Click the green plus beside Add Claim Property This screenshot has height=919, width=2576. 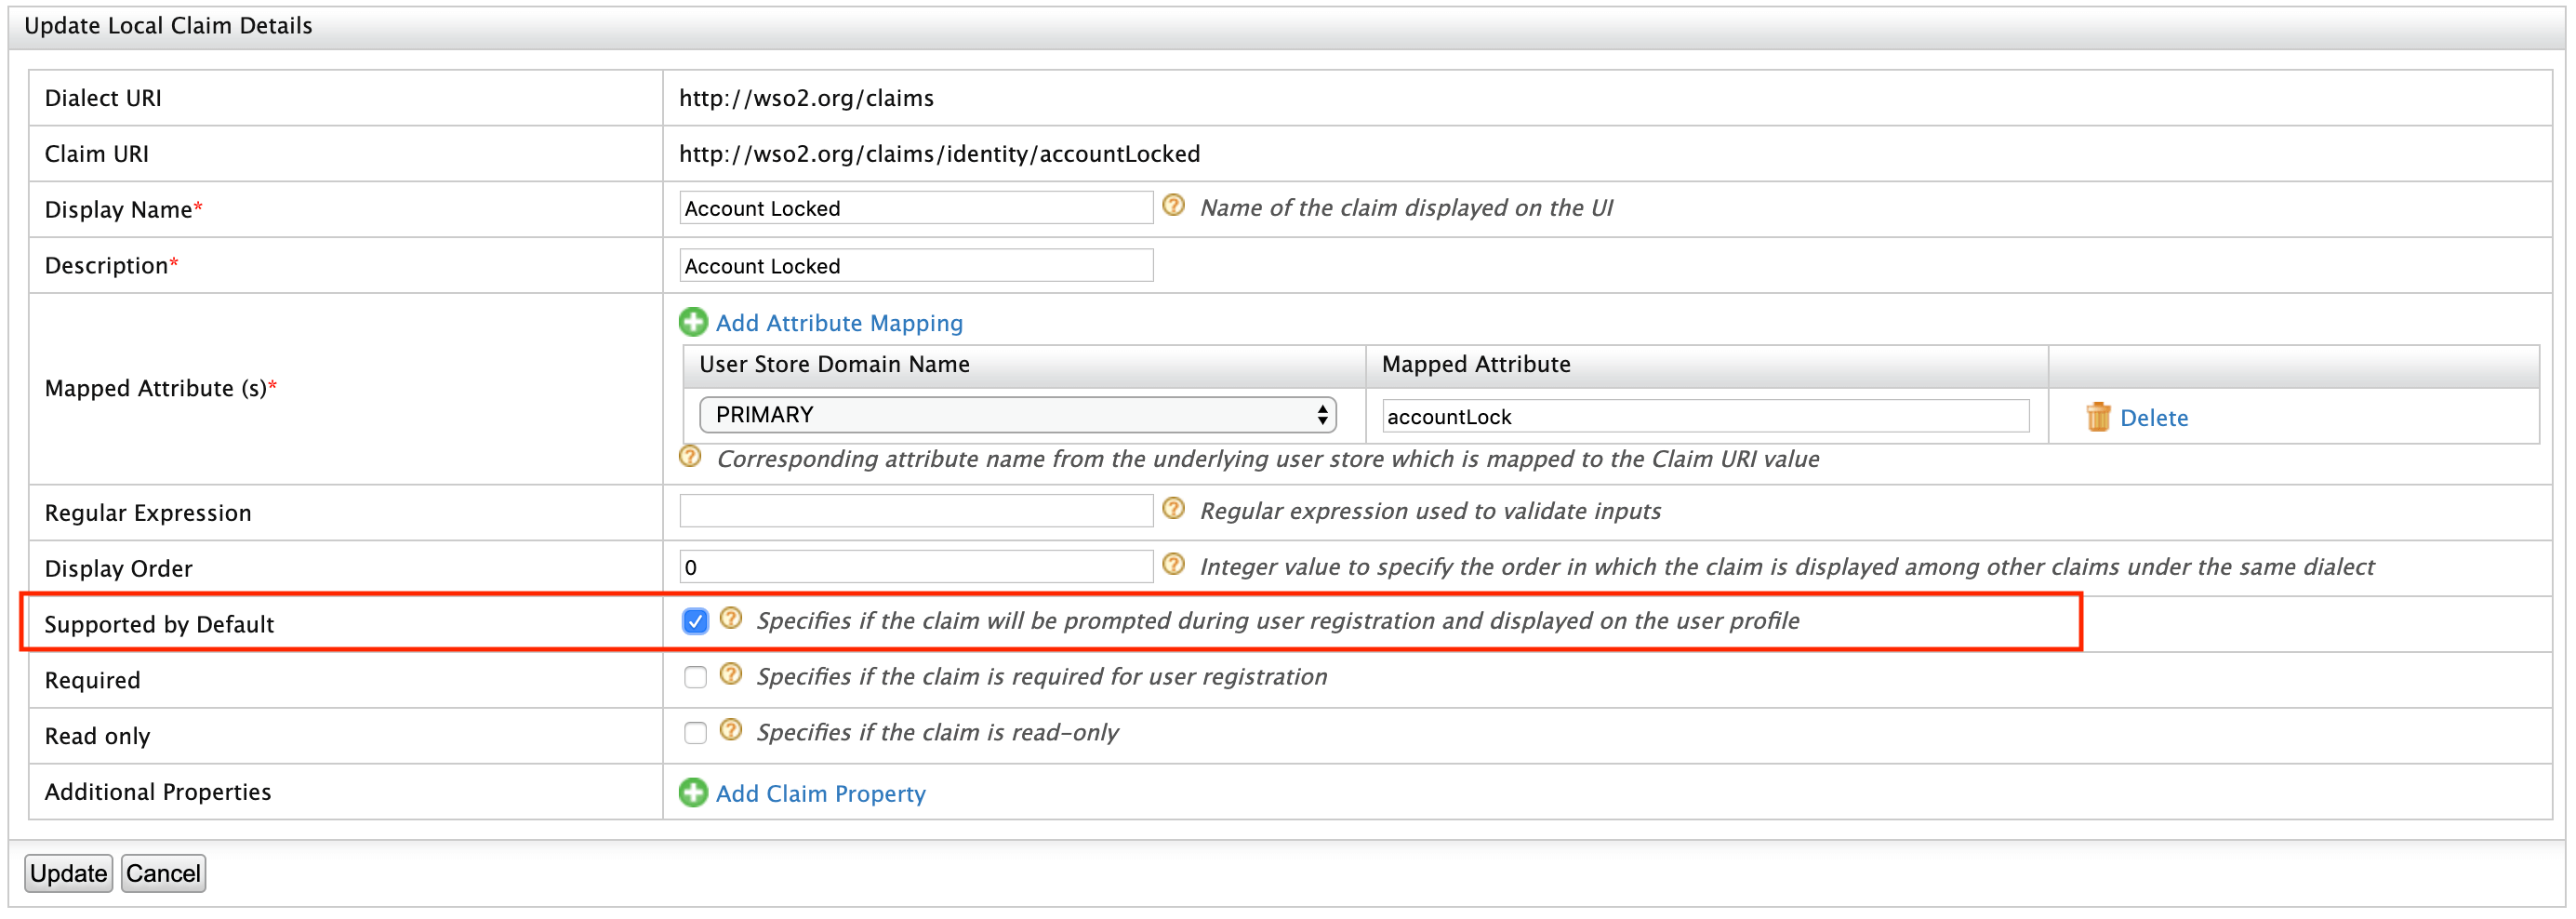694,792
